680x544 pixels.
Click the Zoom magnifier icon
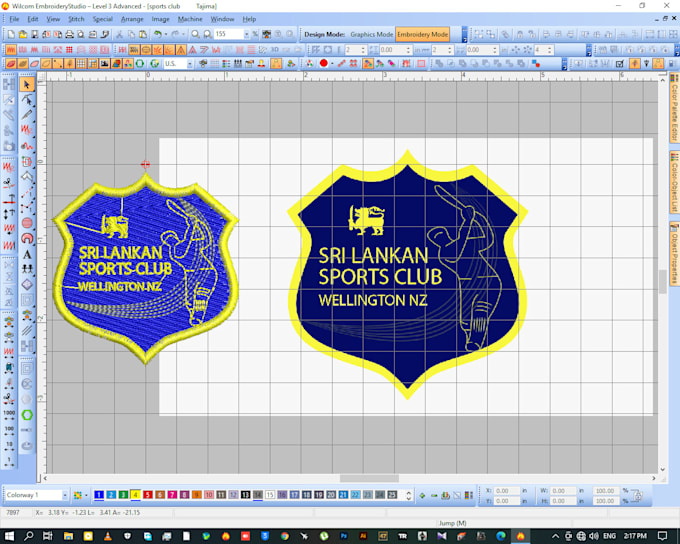(x=196, y=34)
